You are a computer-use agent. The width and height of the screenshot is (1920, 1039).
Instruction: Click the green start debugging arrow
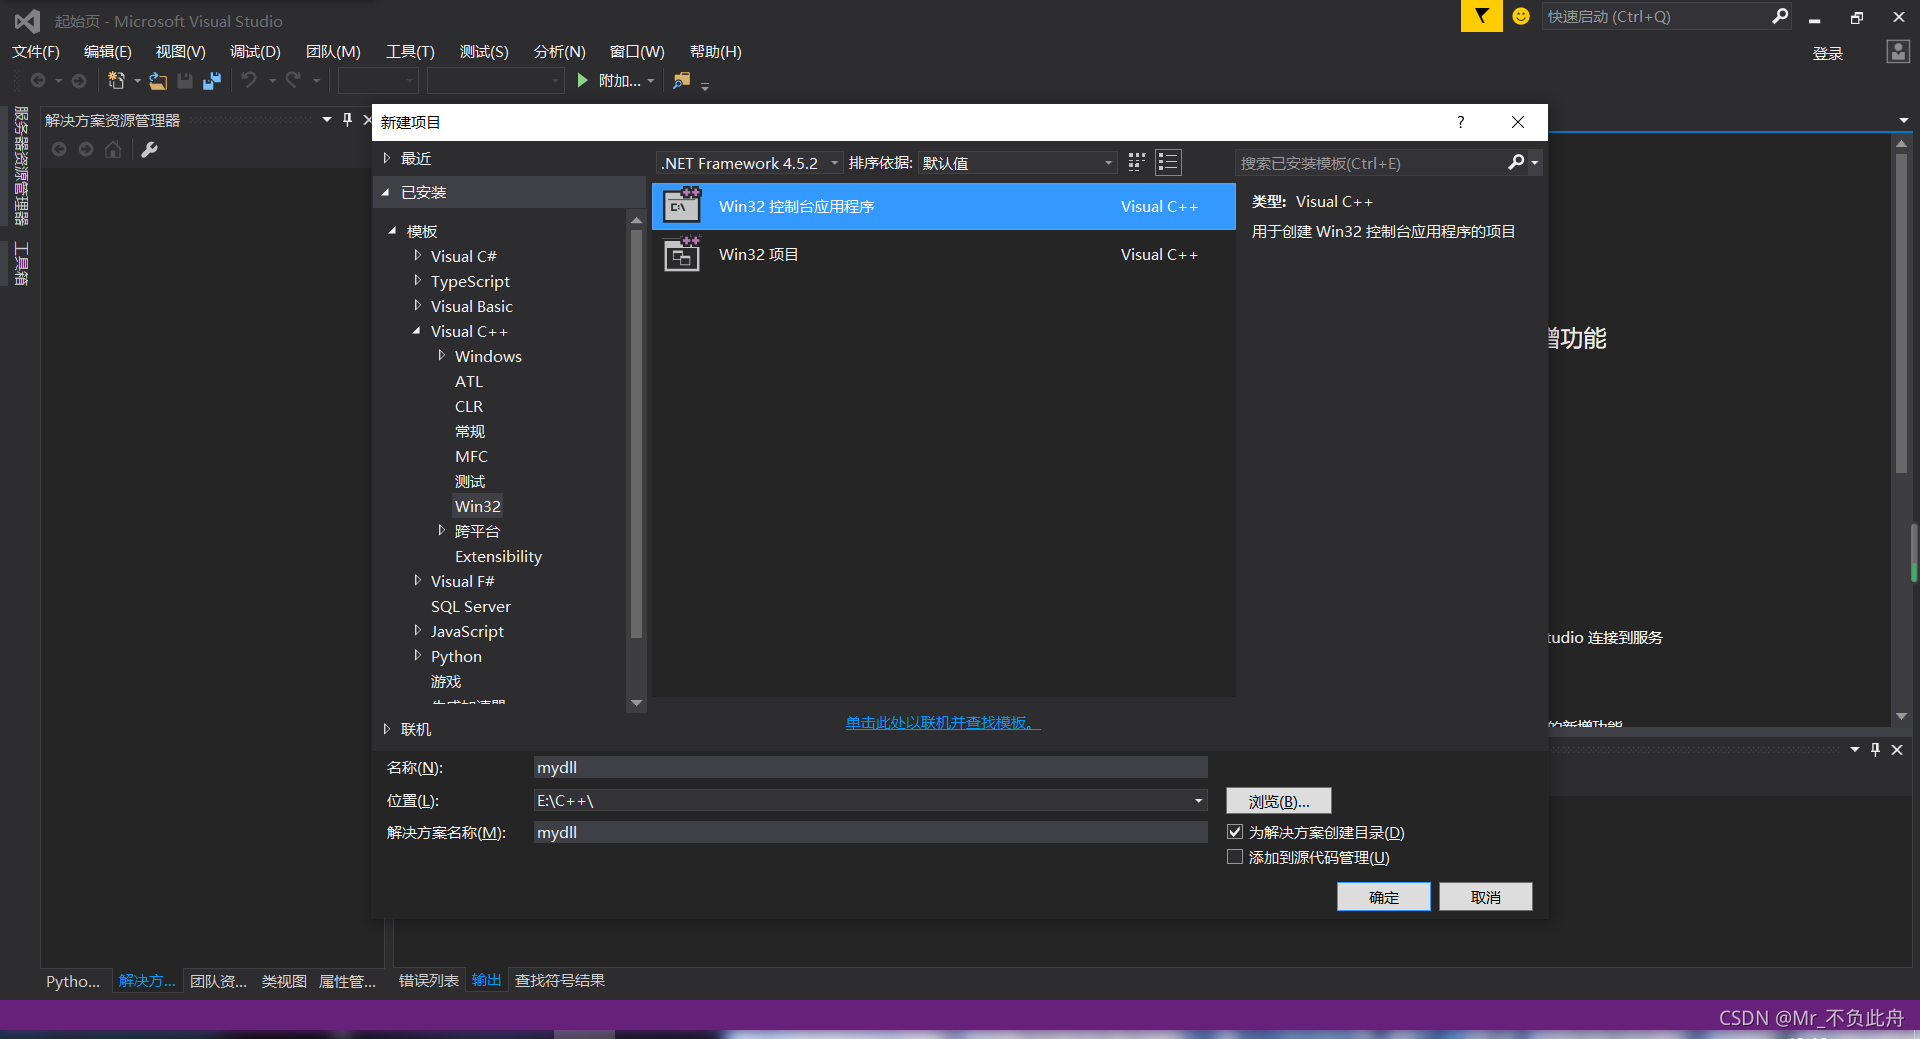coord(582,80)
